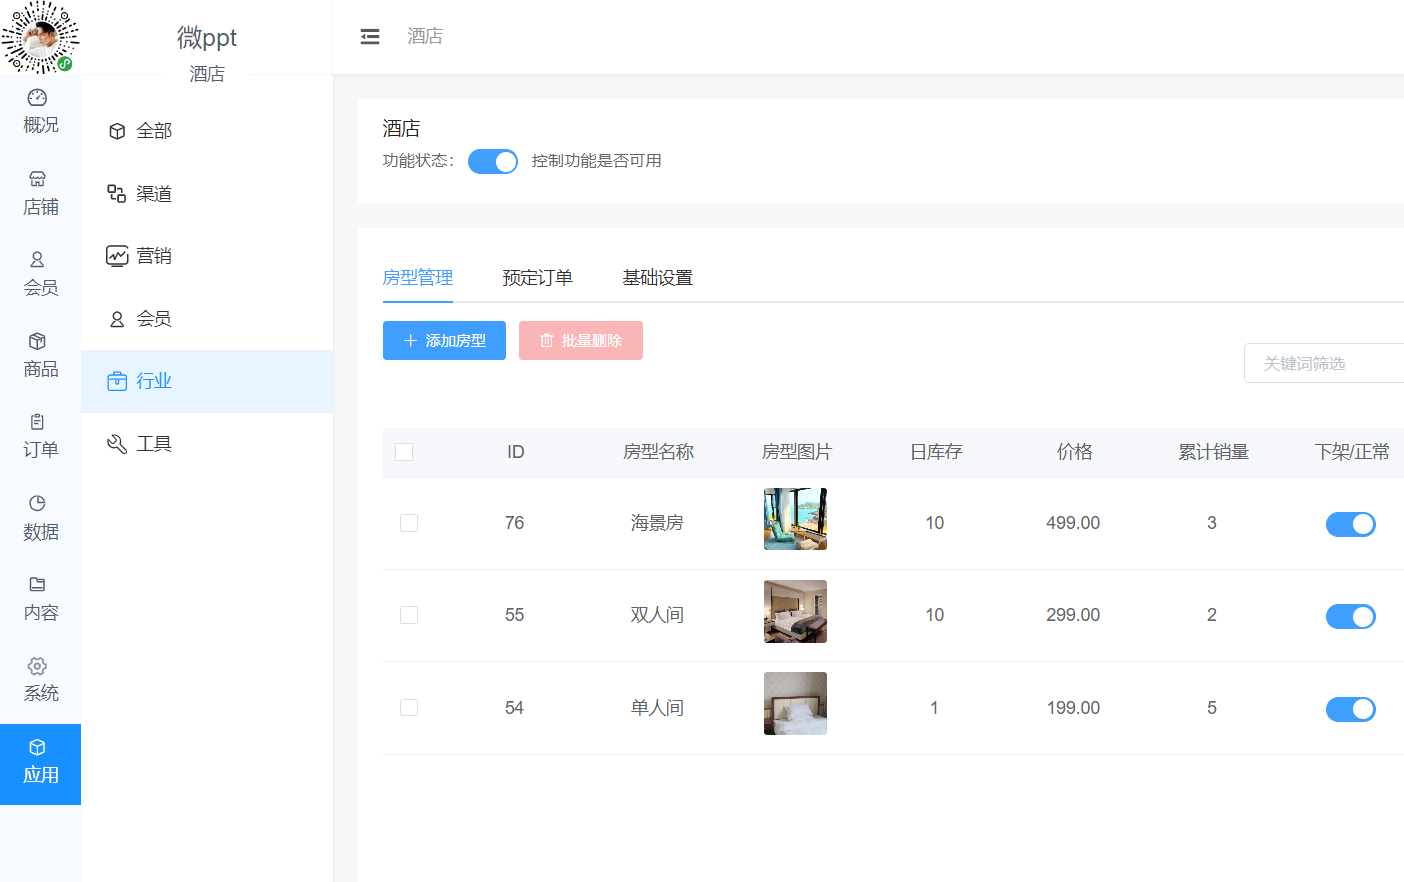1404x882 pixels.
Task: Click the 海景房 room name
Action: [657, 523]
